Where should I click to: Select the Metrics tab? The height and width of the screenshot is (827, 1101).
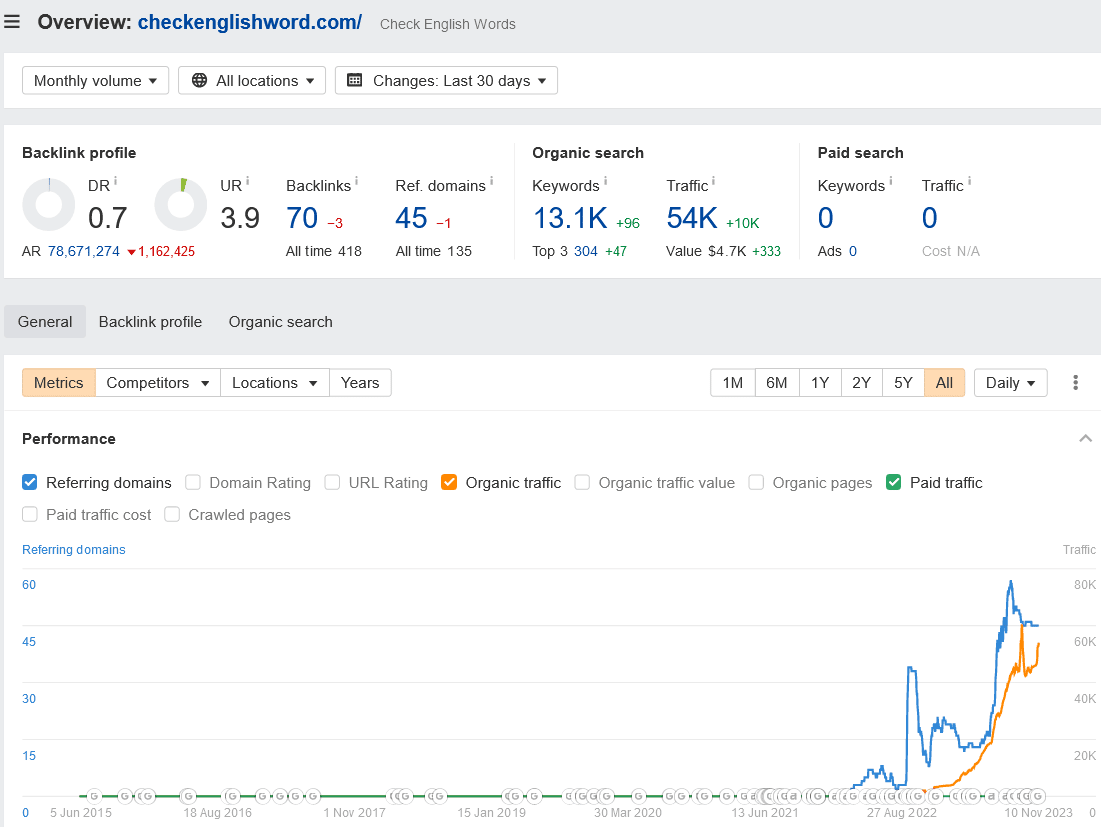(59, 383)
